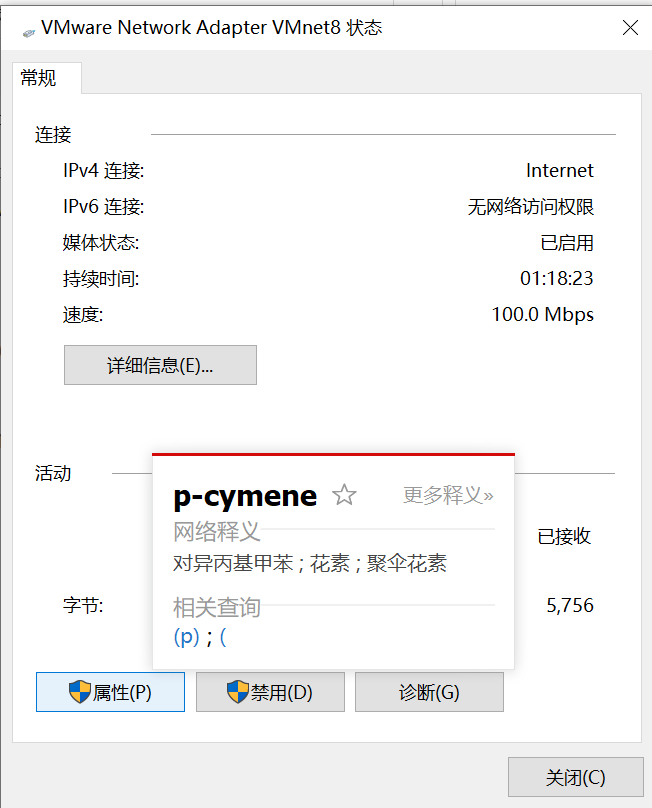Viewport: 652px width, 808px height.
Task: Click the 详细信息(E)... button
Action: 160,365
